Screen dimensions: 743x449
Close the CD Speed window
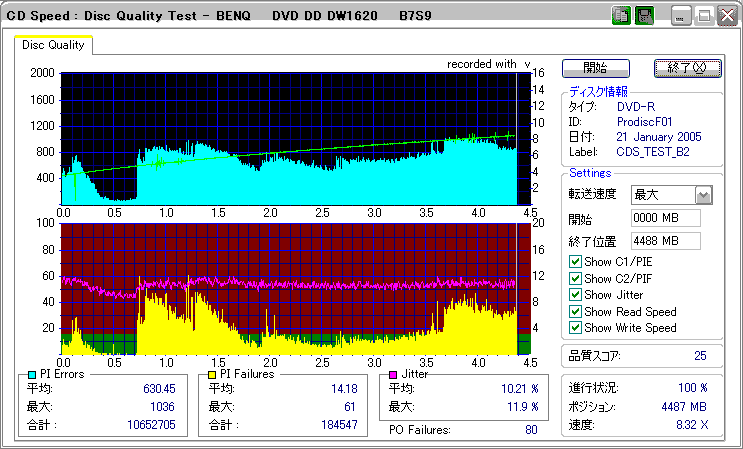(x=725, y=16)
